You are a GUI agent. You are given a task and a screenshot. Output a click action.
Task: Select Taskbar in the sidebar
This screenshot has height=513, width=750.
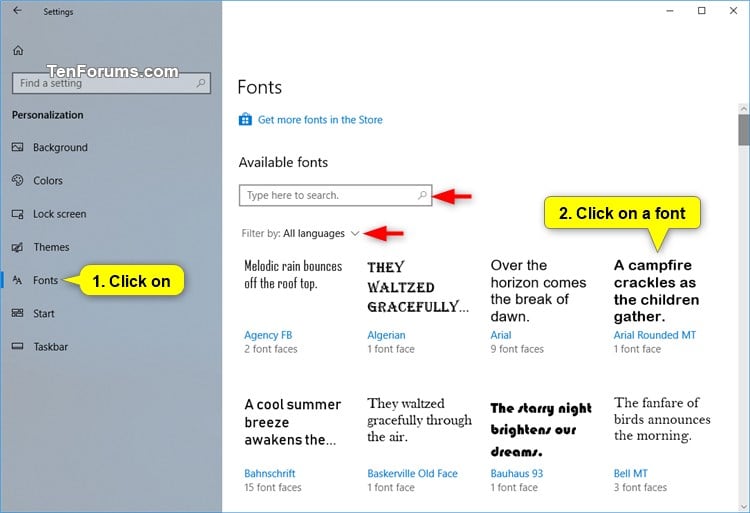coord(50,347)
